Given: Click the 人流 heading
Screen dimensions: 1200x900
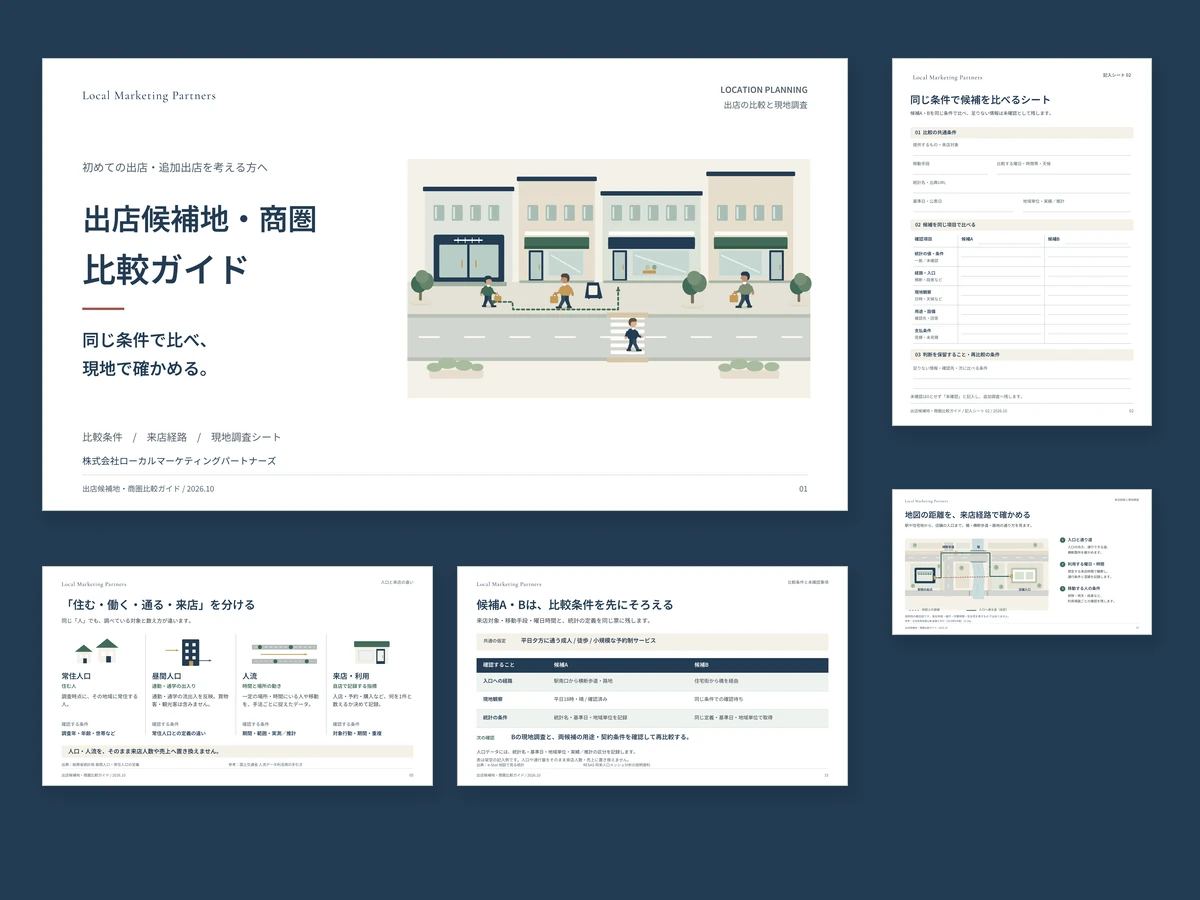Looking at the screenshot, I should click(250, 677).
